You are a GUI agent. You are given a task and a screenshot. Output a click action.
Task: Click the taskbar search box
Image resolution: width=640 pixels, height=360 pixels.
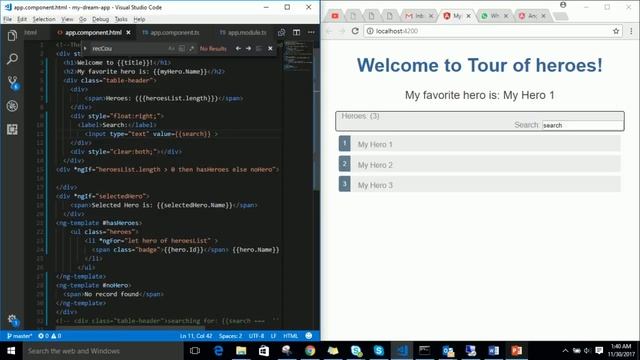(x=103, y=351)
